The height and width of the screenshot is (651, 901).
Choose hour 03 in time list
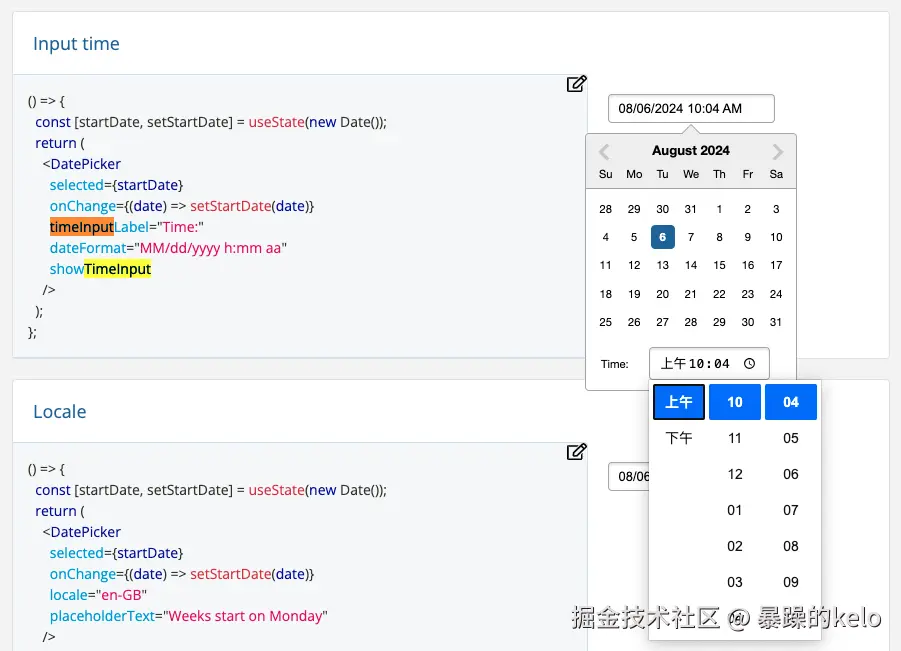pyautogui.click(x=735, y=583)
